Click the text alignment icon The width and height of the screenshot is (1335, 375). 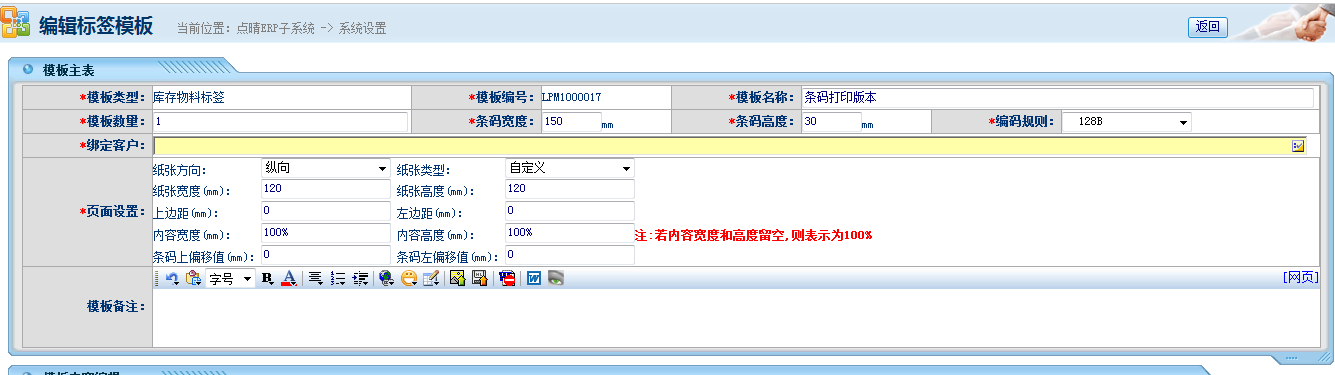(x=315, y=279)
